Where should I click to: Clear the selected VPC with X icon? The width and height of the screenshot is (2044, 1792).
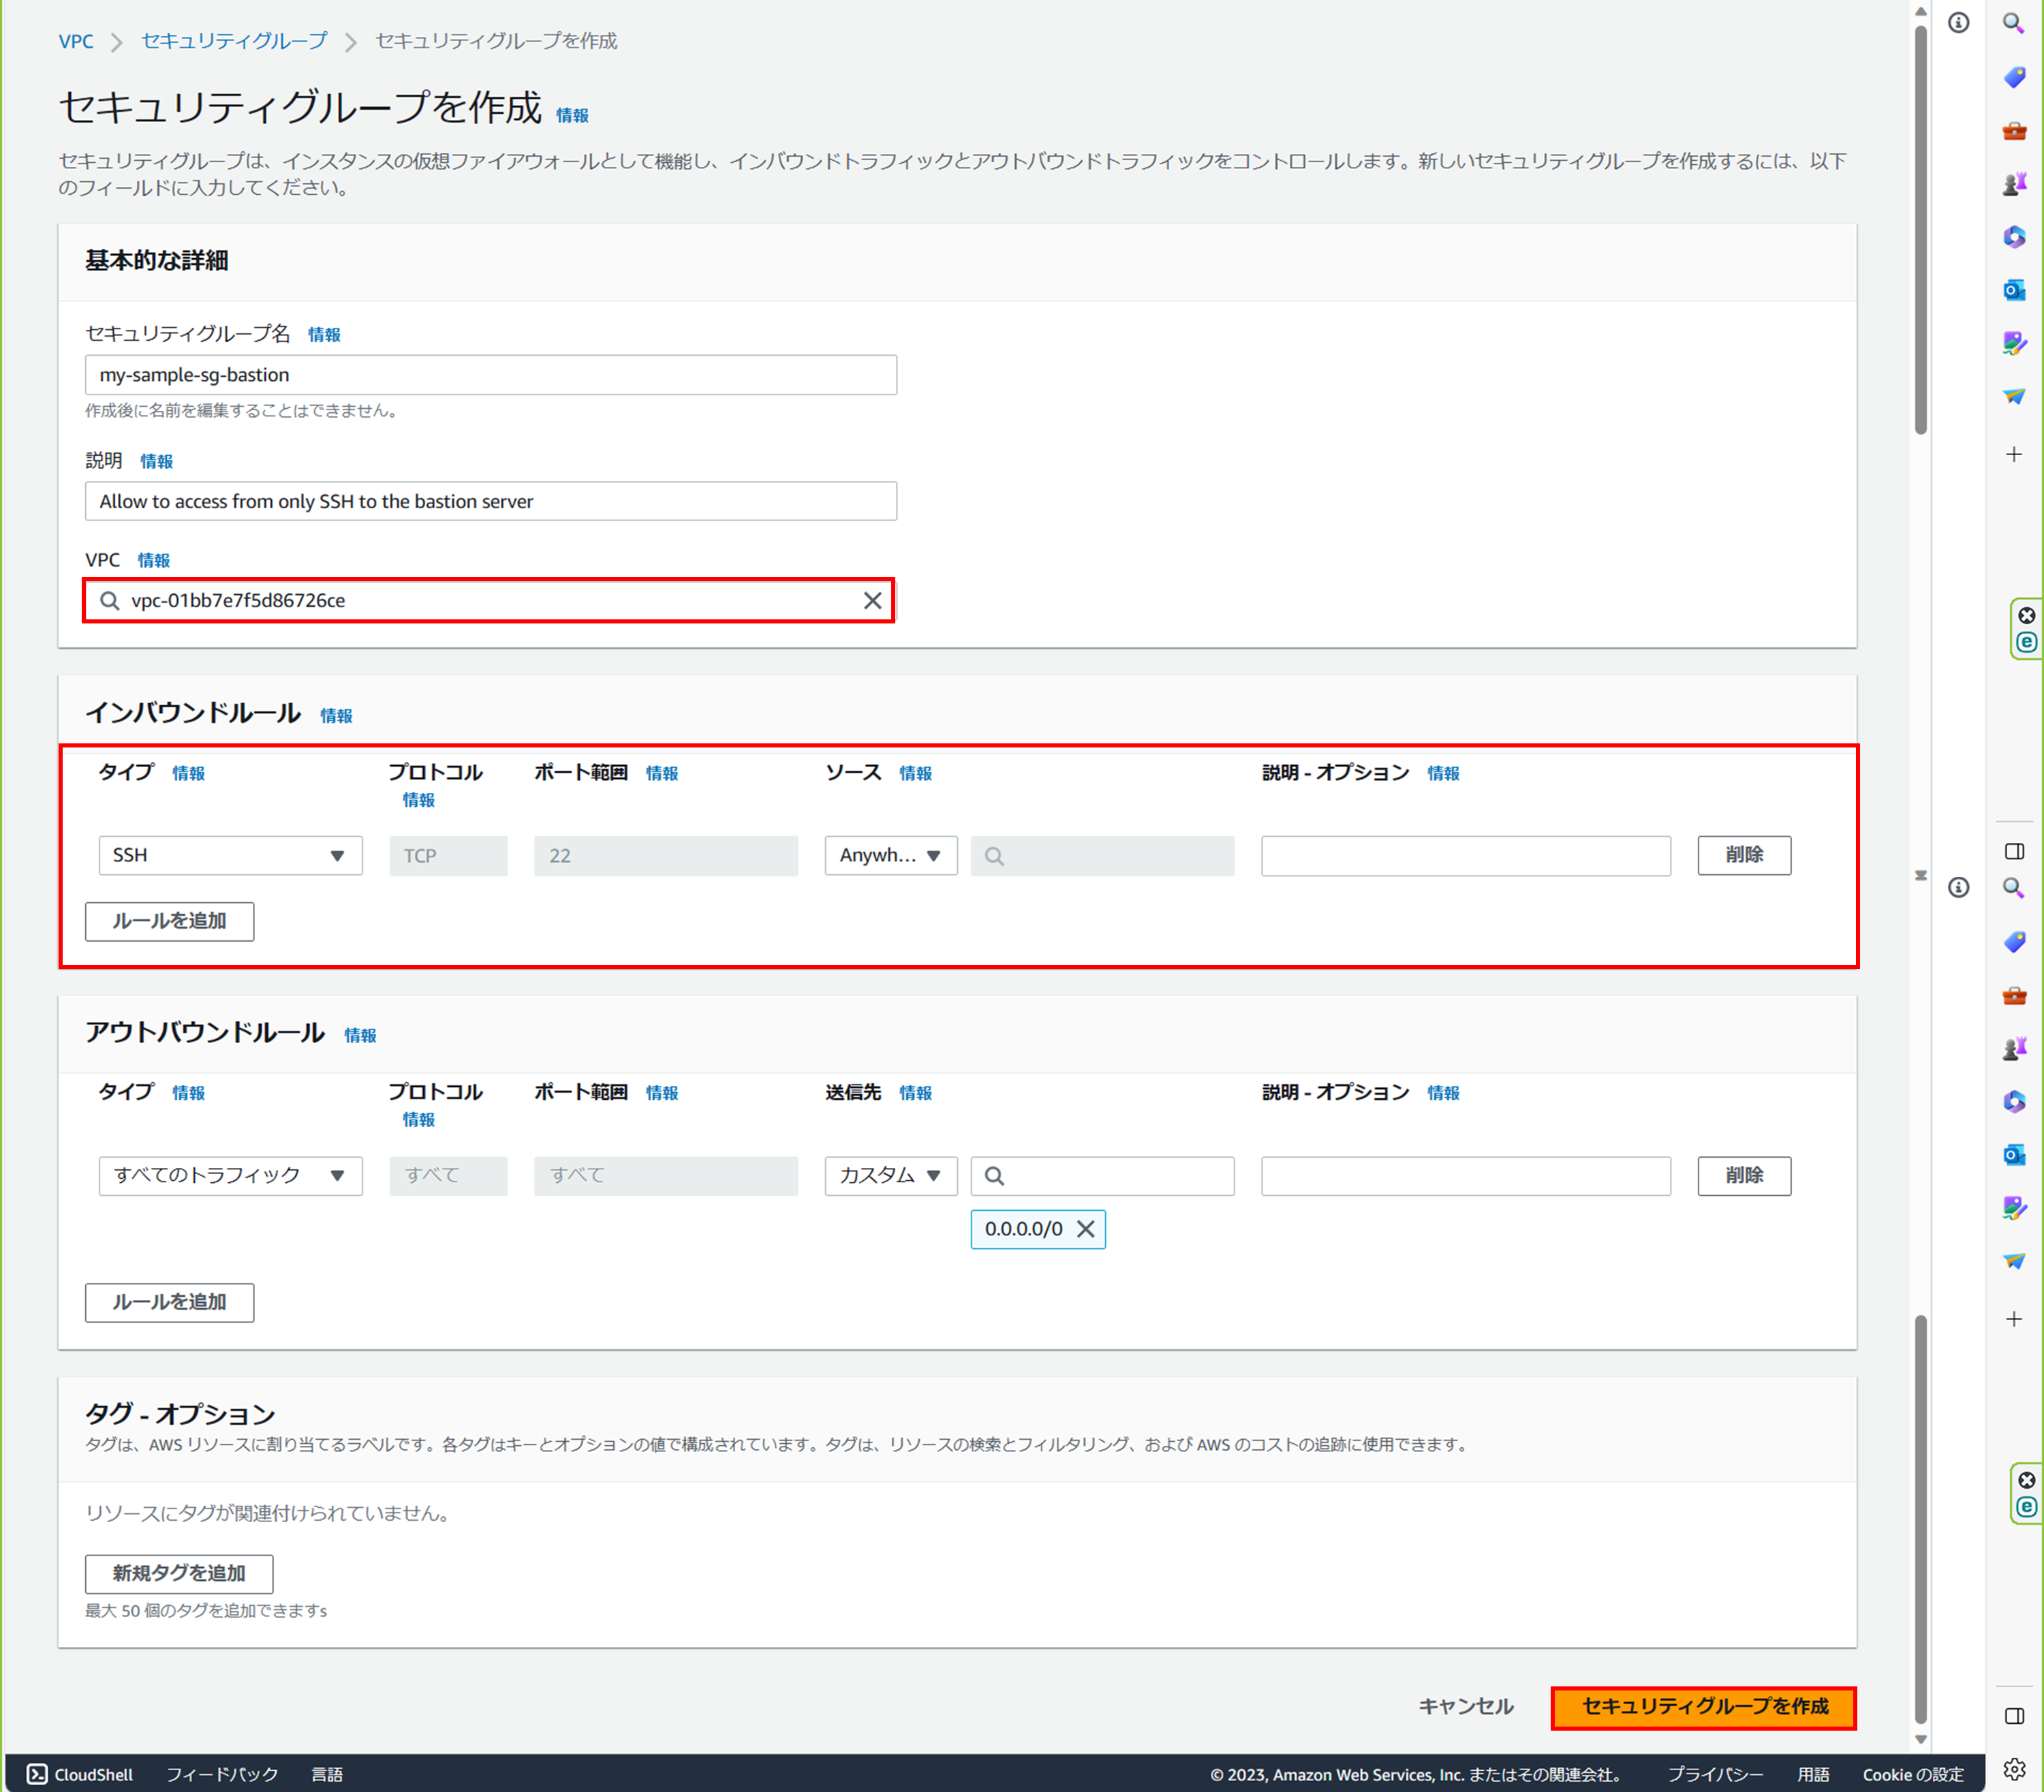coord(872,600)
